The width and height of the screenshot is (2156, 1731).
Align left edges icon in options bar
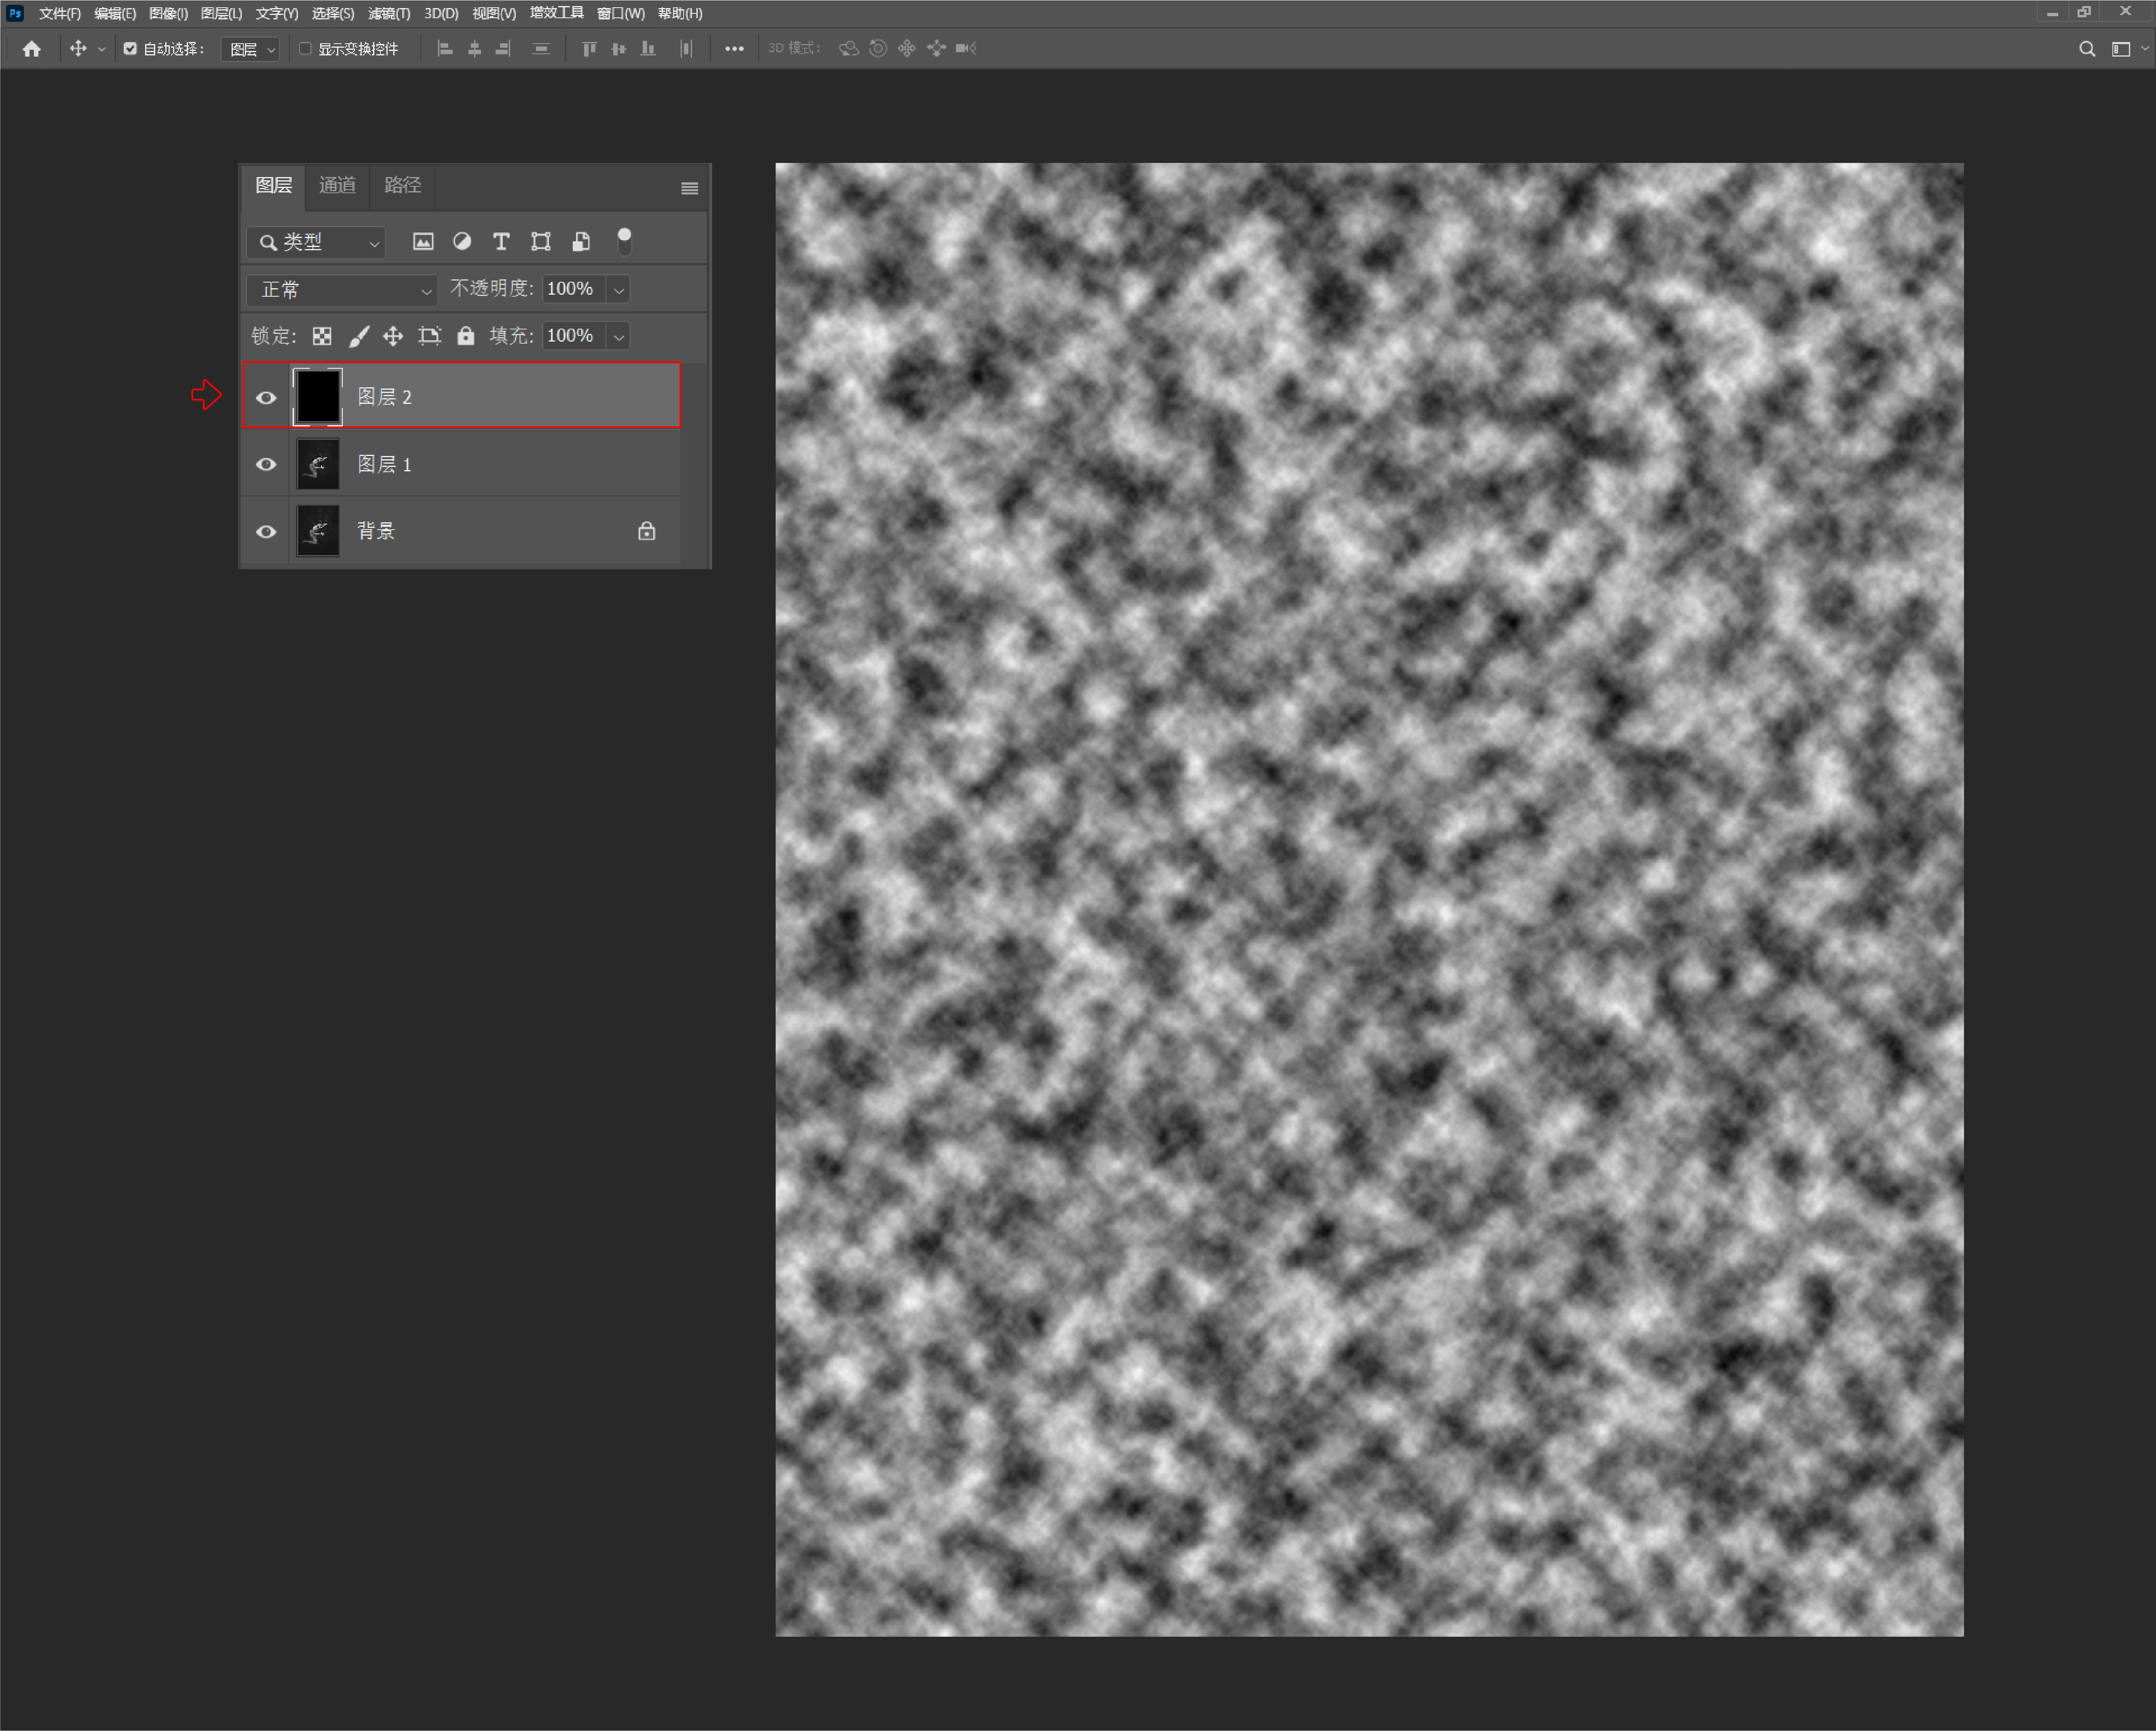[x=446, y=49]
